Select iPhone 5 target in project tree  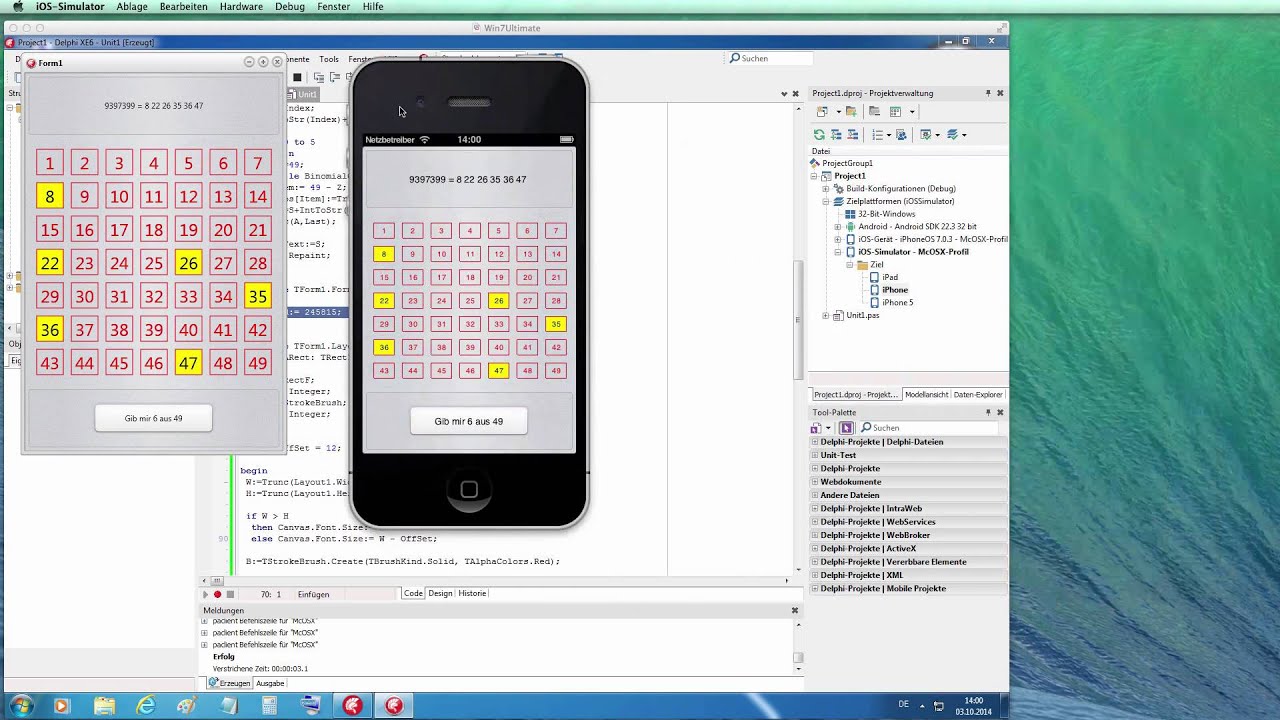[897, 302]
